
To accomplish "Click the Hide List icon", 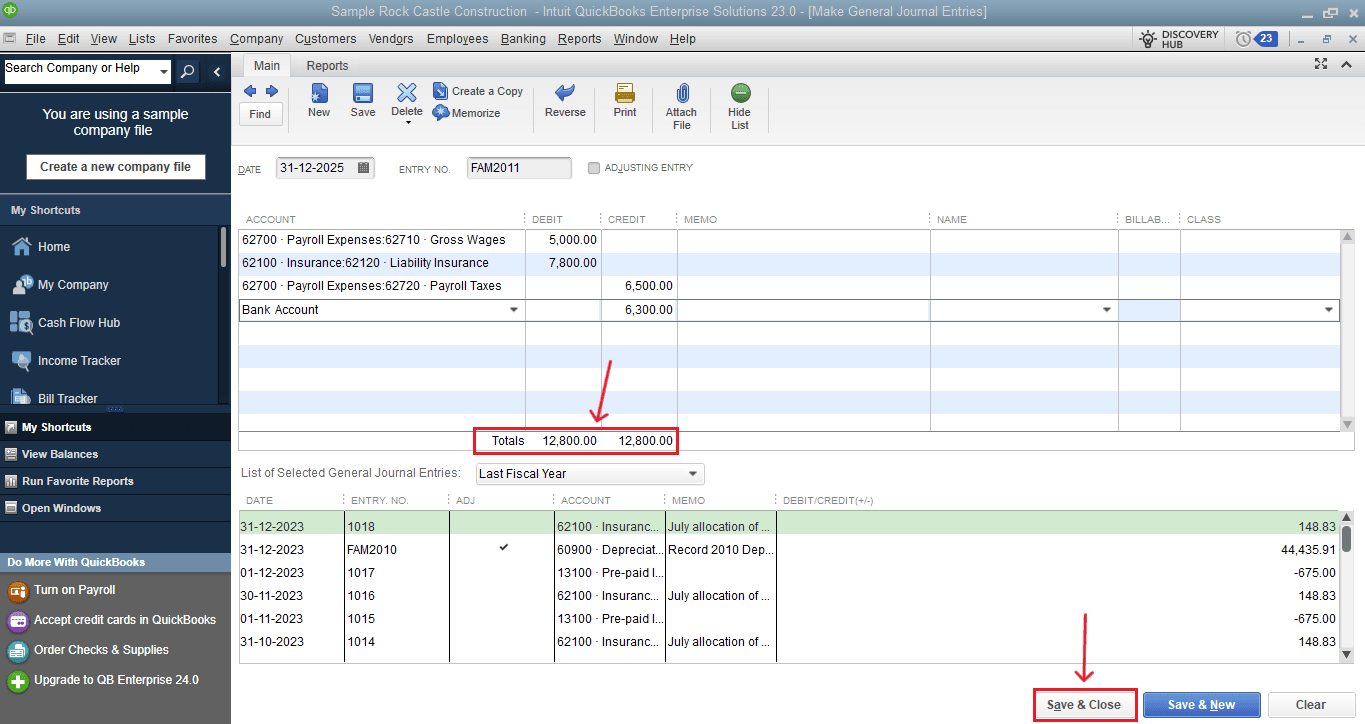I will pos(739,94).
